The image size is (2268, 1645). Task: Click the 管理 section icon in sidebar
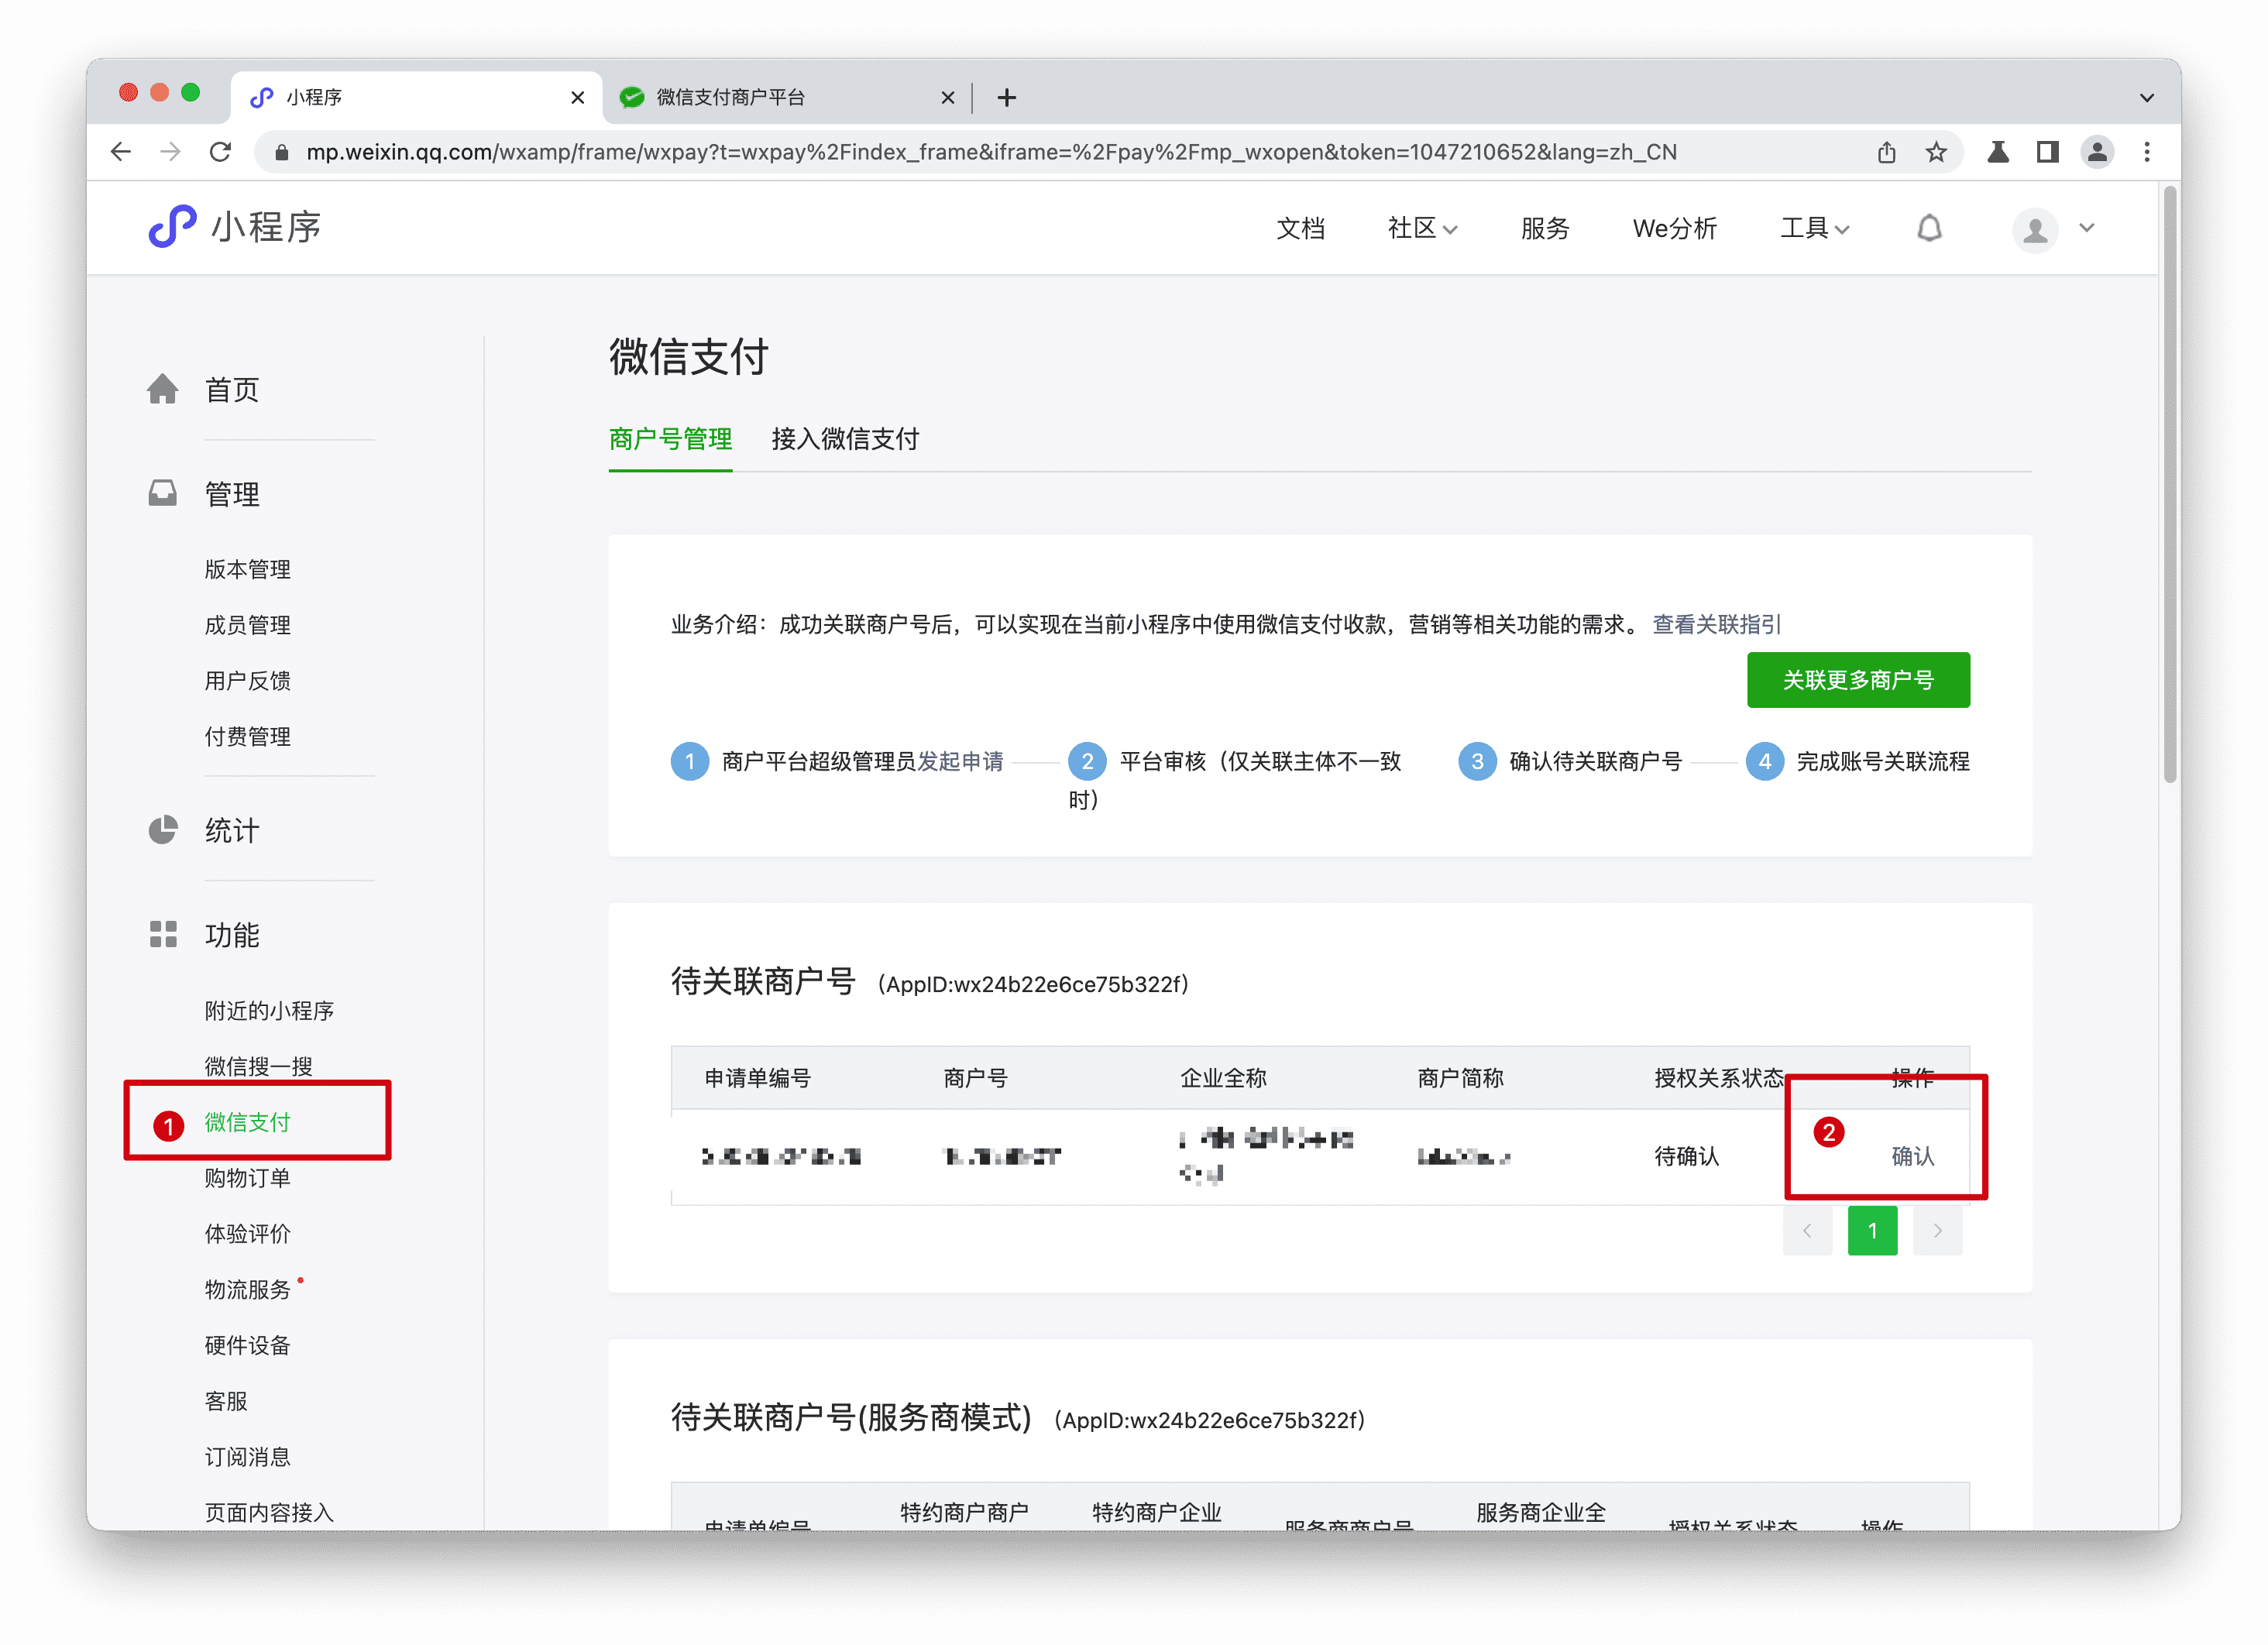163,492
